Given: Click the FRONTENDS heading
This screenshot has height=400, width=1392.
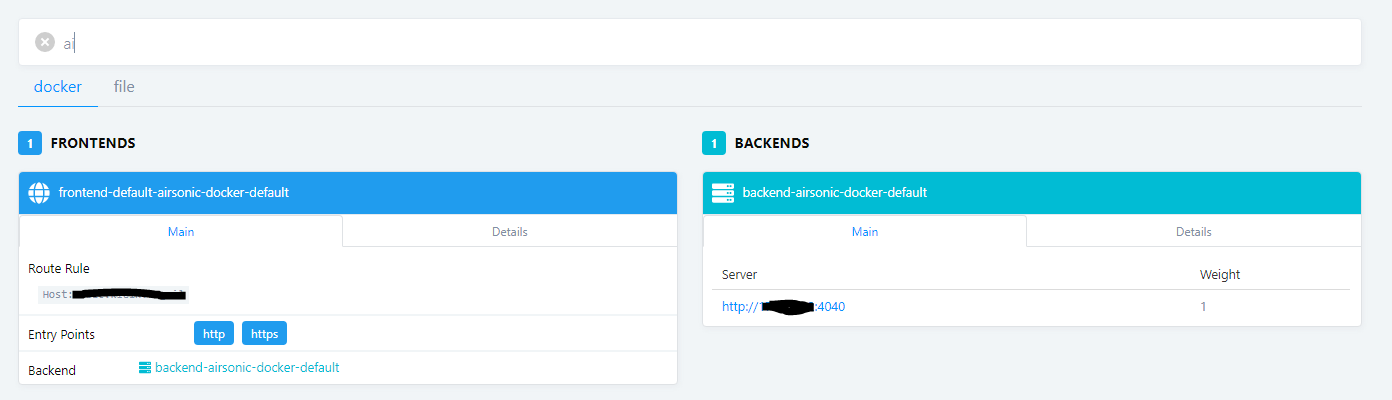Looking at the screenshot, I should [x=93, y=143].
